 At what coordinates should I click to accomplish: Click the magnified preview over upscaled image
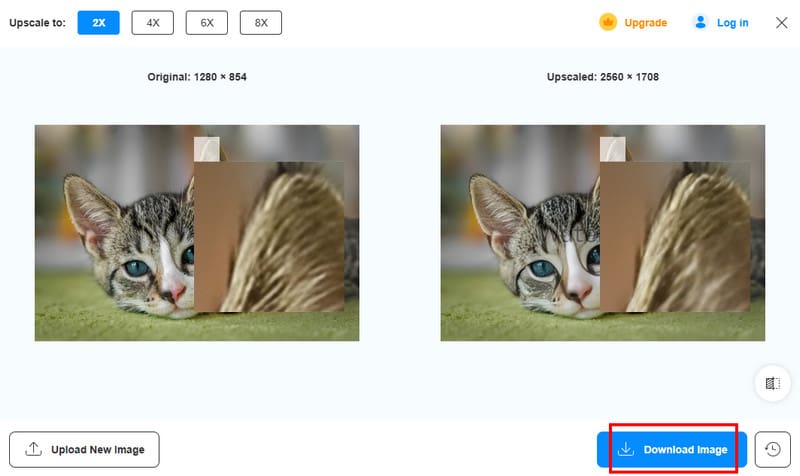[673, 235]
